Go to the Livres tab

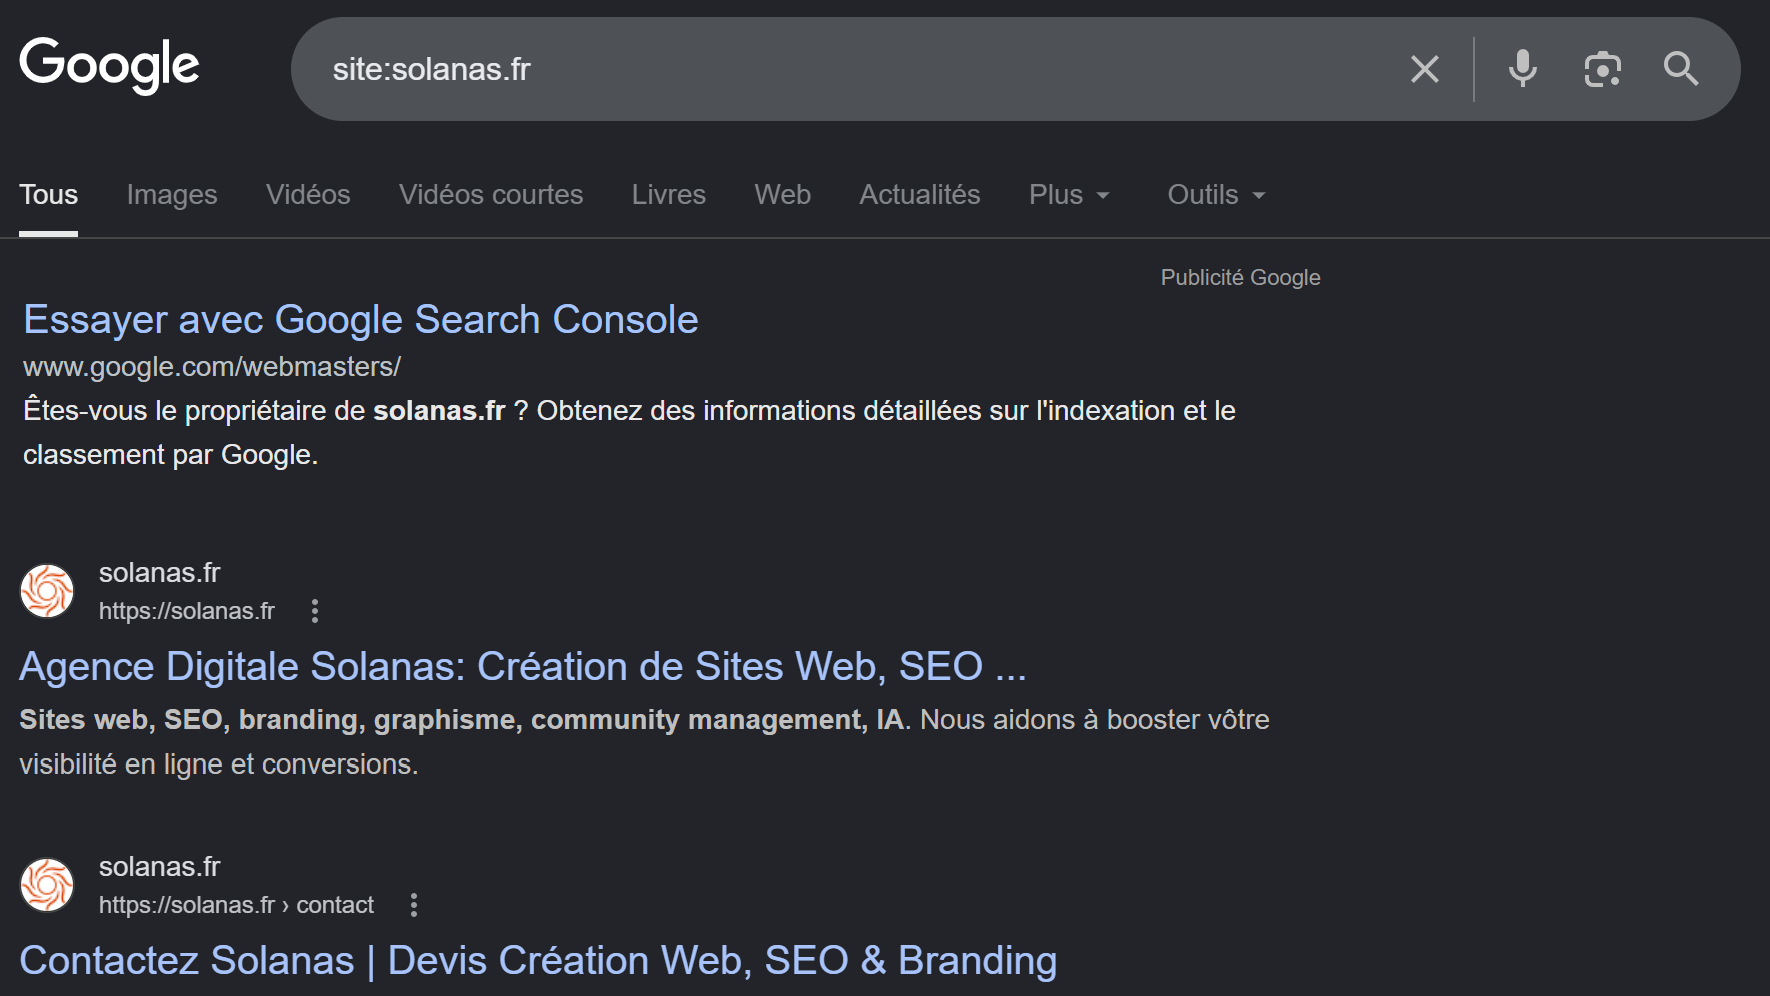coord(668,194)
